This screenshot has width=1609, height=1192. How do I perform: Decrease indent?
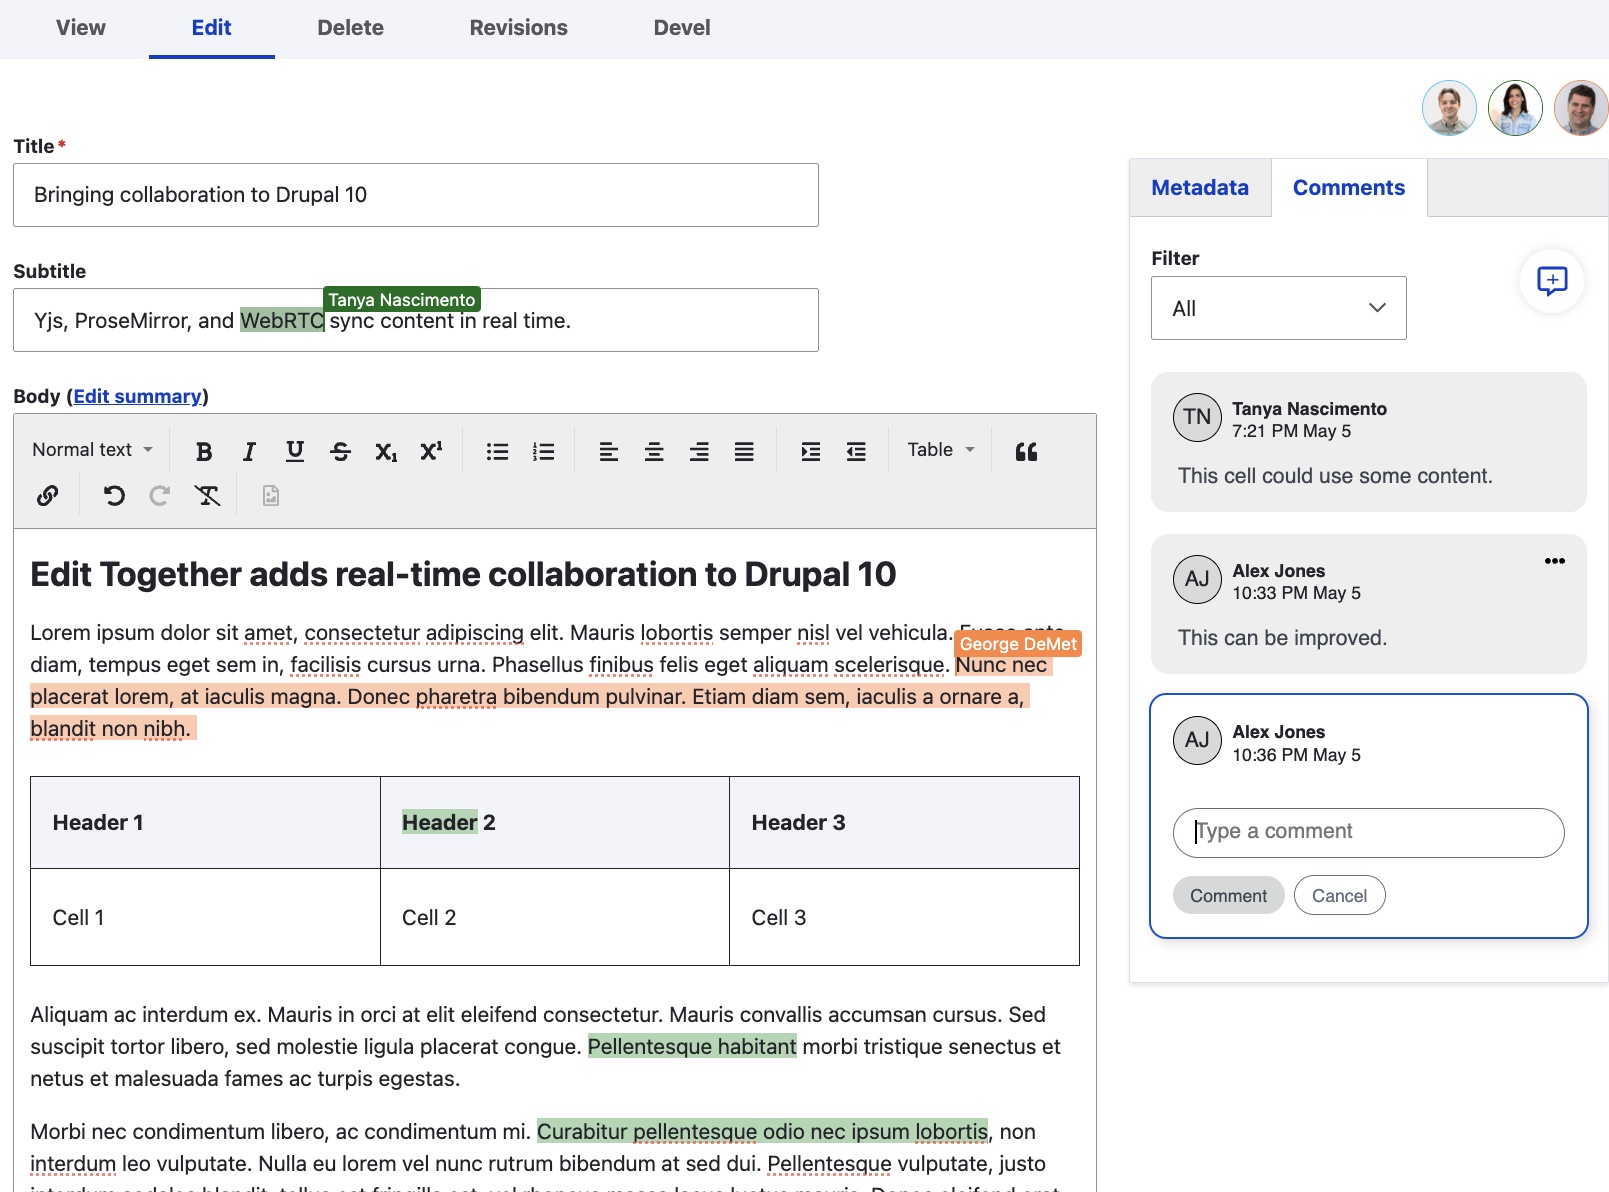(x=856, y=452)
